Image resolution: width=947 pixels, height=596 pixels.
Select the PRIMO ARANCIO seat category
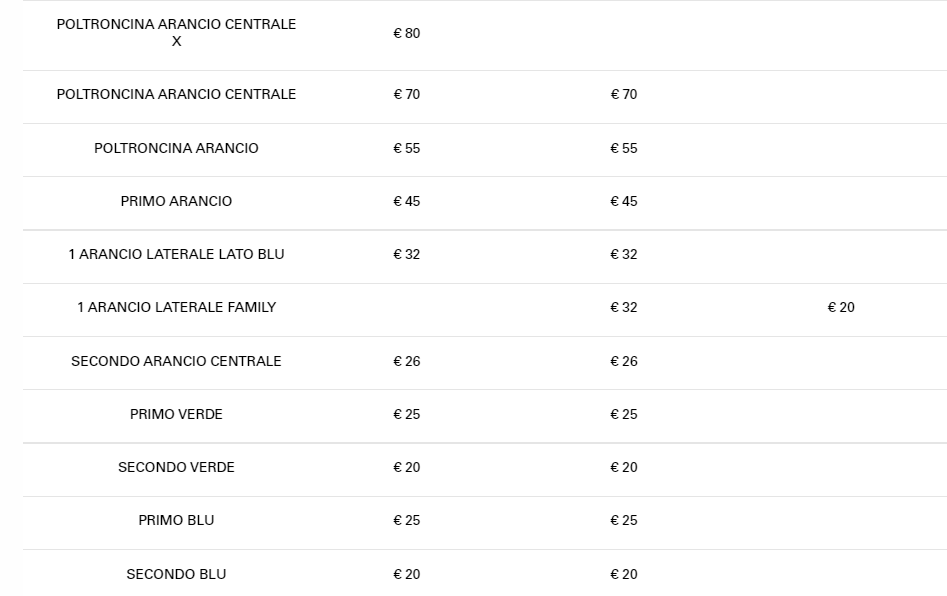click(x=176, y=201)
